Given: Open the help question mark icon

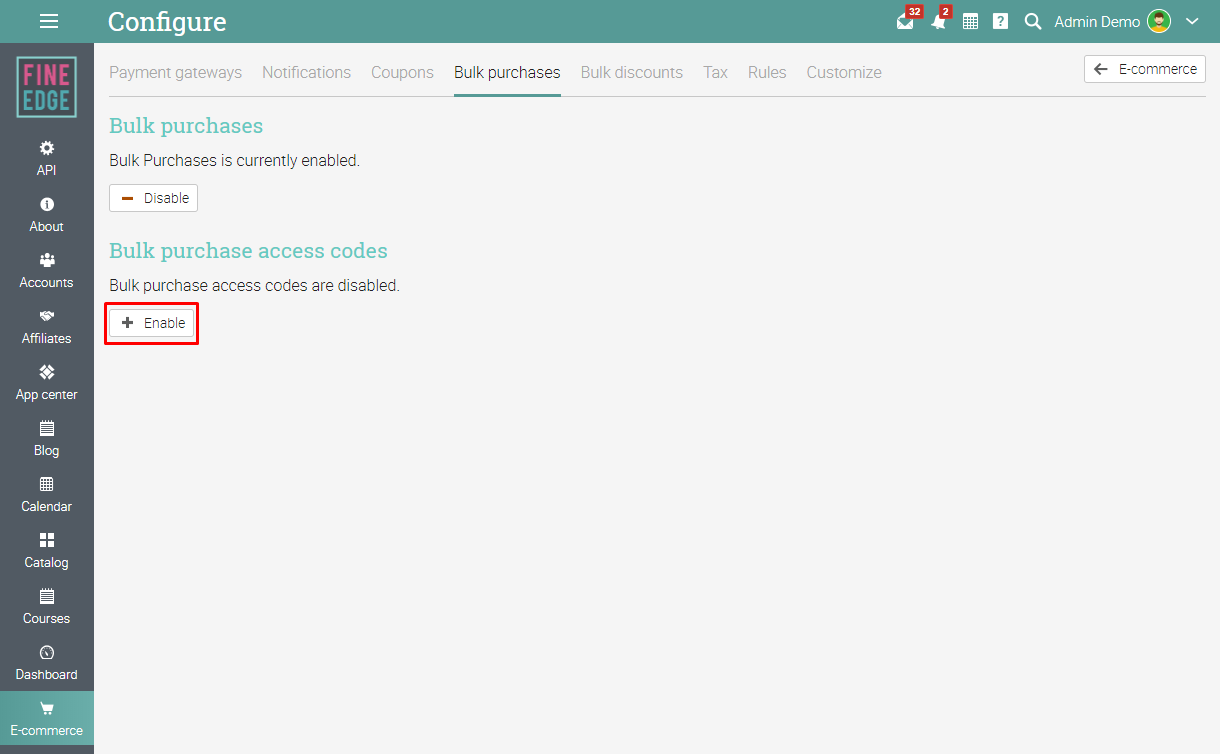Looking at the screenshot, I should coord(1001,21).
